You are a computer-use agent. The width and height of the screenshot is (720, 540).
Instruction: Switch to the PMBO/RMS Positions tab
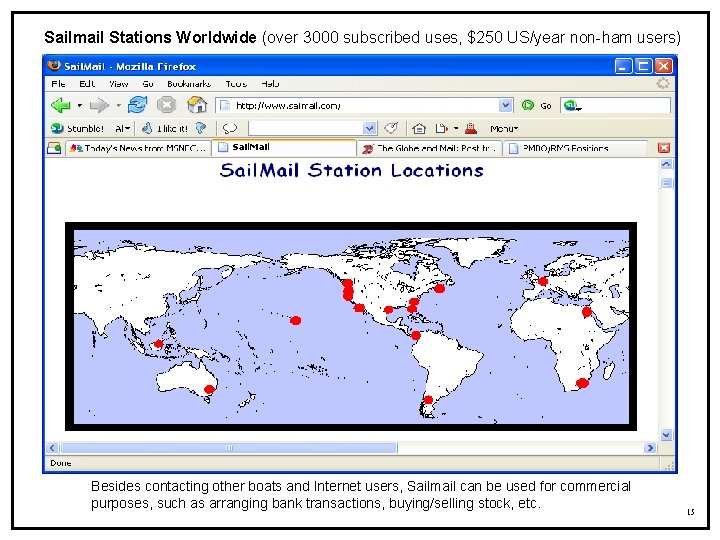click(576, 148)
